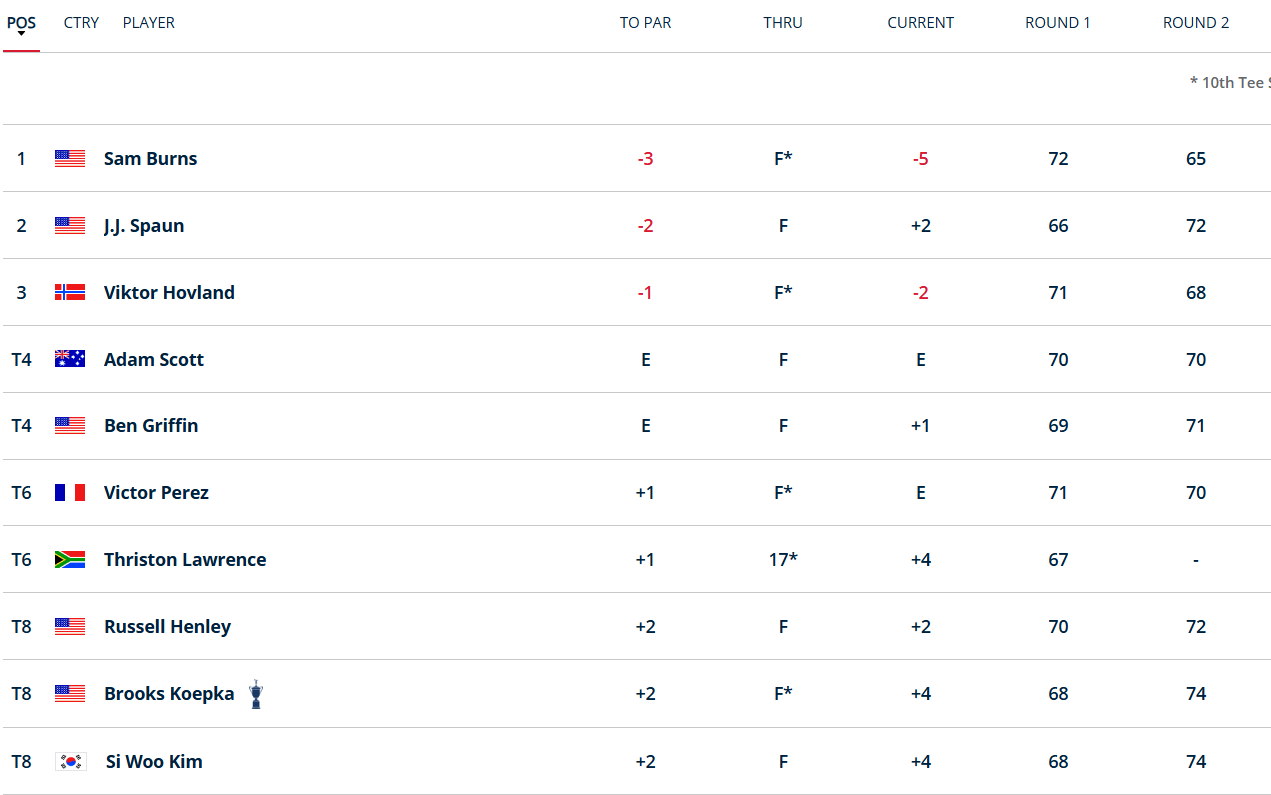This screenshot has width=1271, height=795.
Task: Click the USA flag next to Russell Henley
Action: 69,626
